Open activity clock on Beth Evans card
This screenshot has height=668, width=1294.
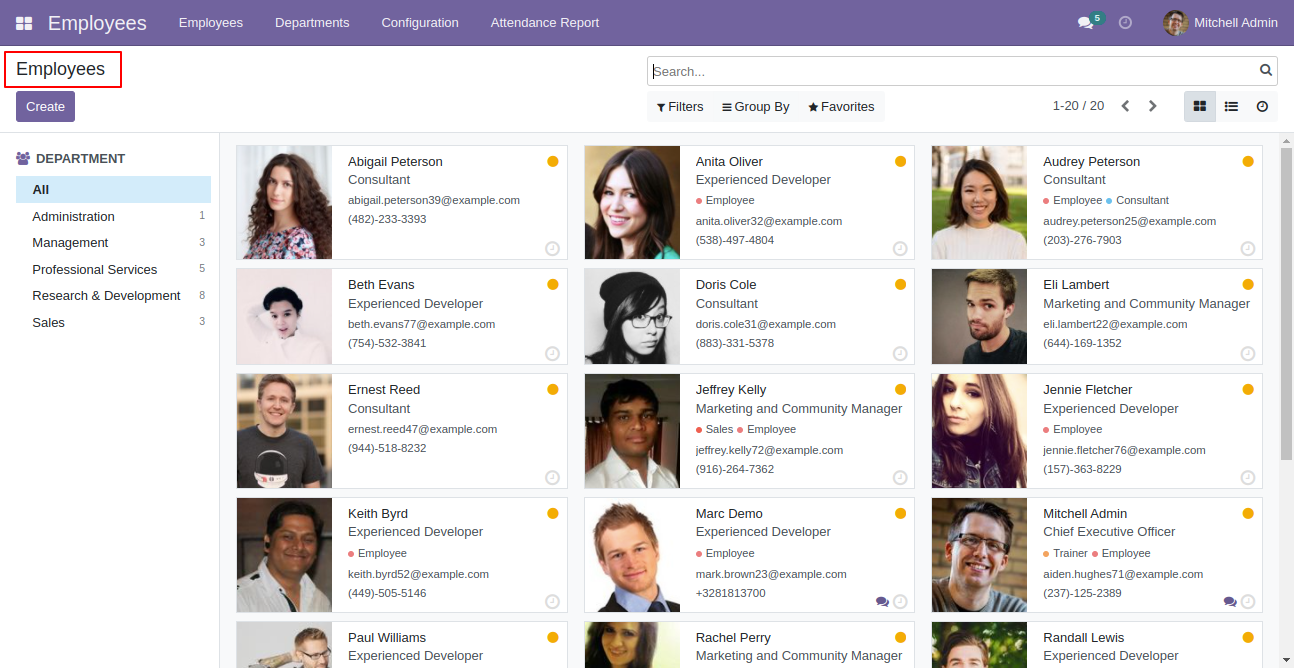pos(552,353)
